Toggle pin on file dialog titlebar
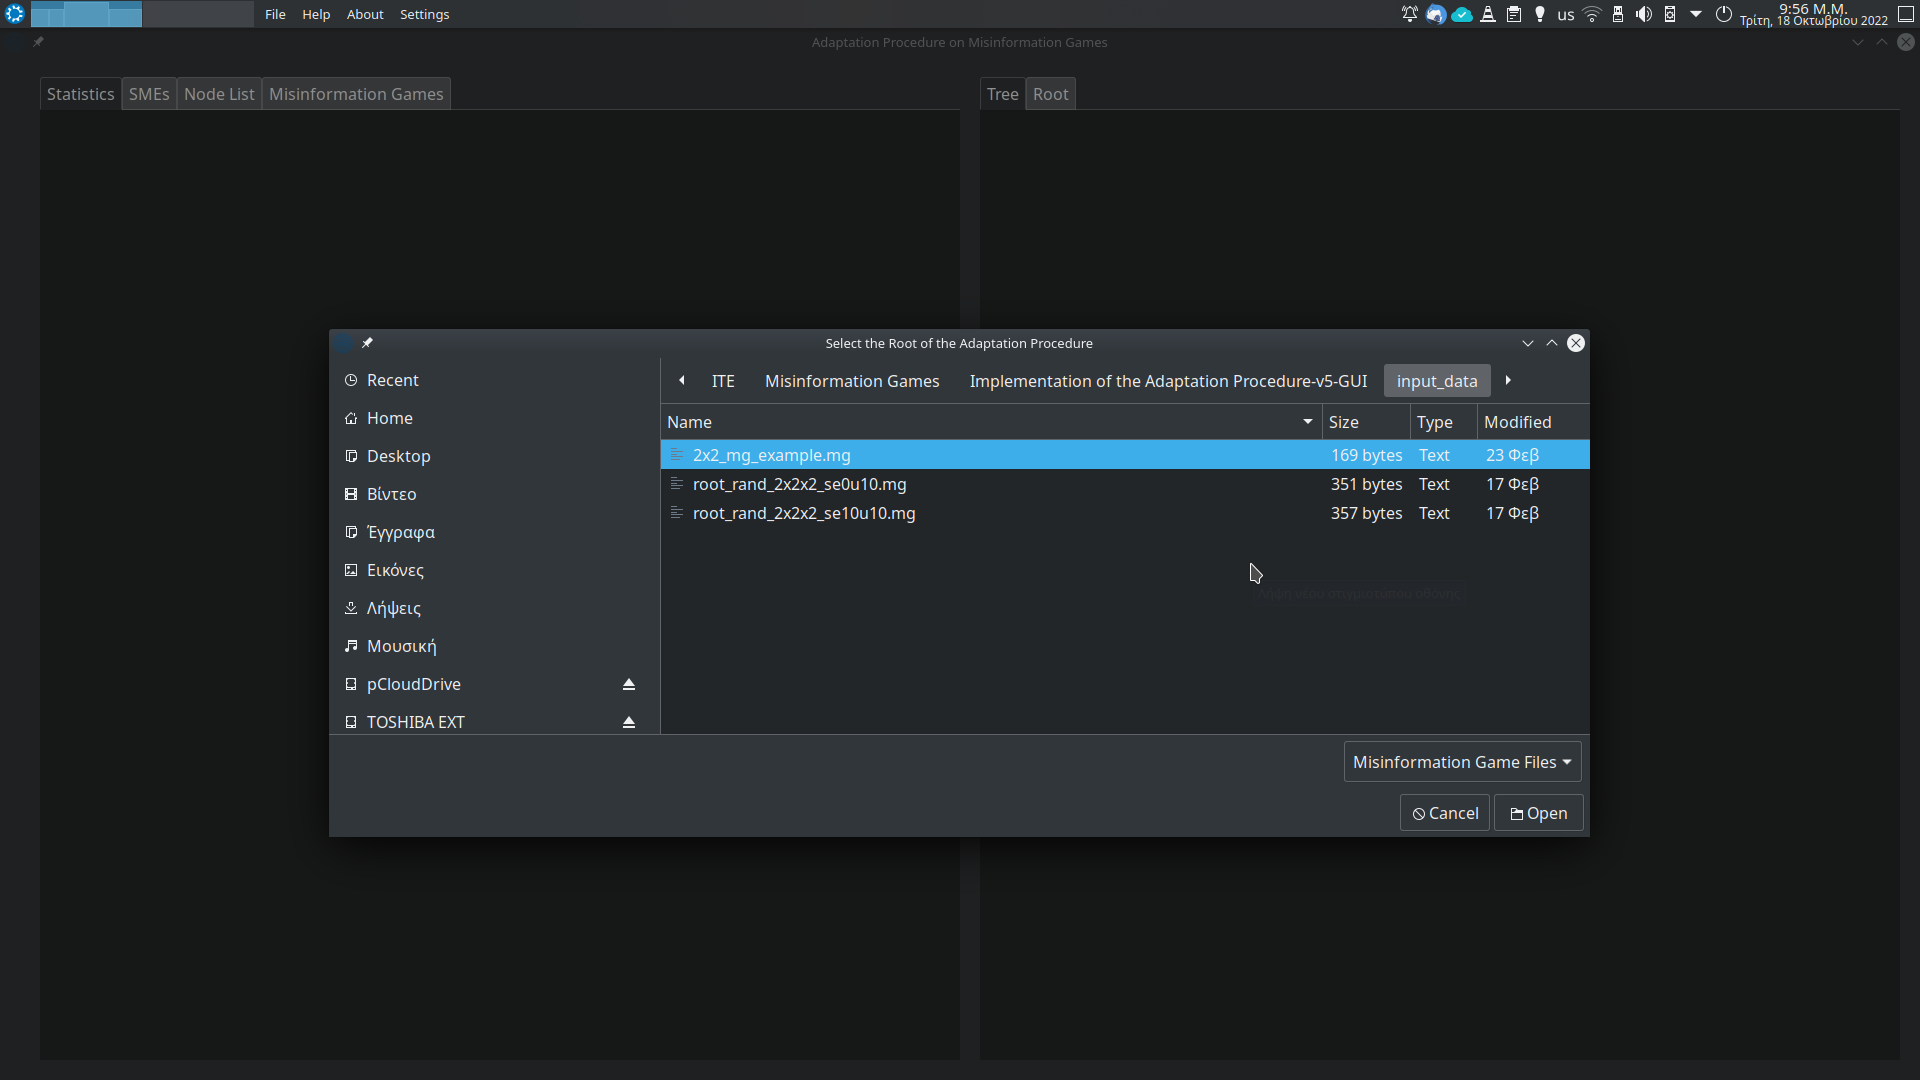The height and width of the screenshot is (1080, 1920). point(367,343)
